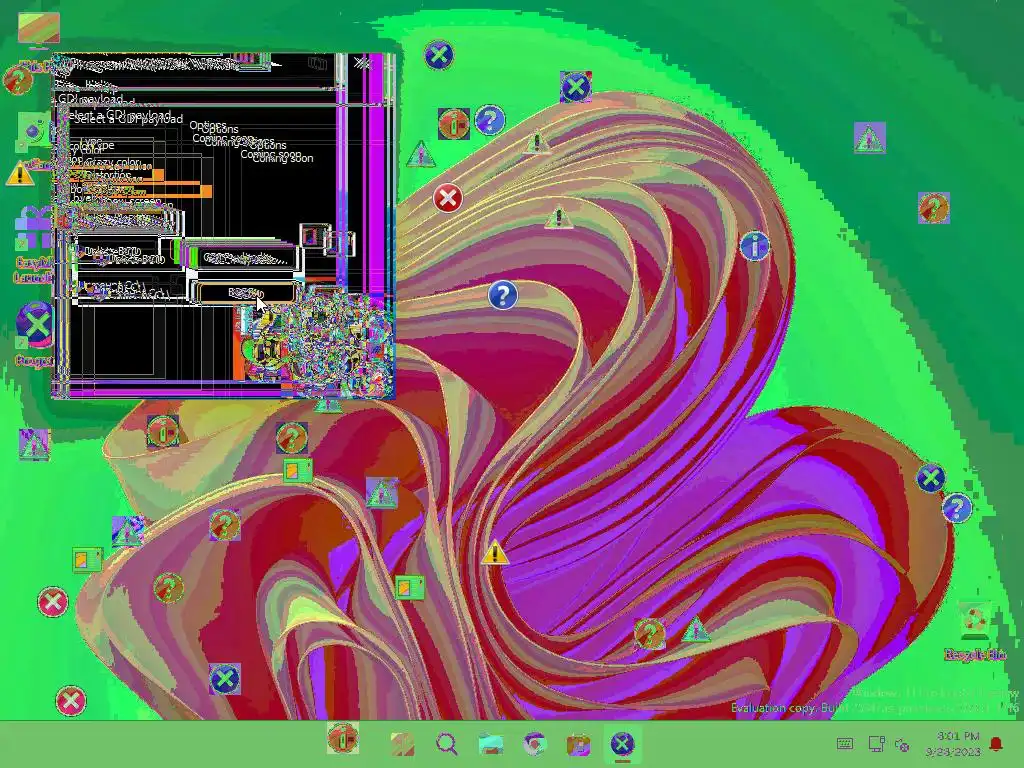Open File Explorer from the taskbar
Viewport: 1024px width, 768px height.
point(490,744)
